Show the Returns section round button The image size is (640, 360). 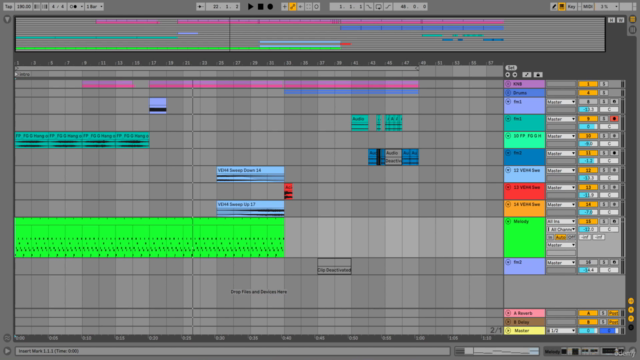tap(631, 310)
